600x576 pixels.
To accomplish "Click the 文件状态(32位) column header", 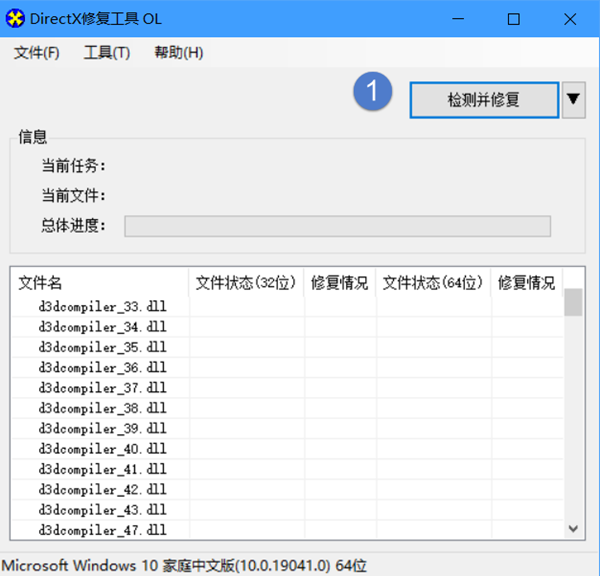I will coord(246,283).
